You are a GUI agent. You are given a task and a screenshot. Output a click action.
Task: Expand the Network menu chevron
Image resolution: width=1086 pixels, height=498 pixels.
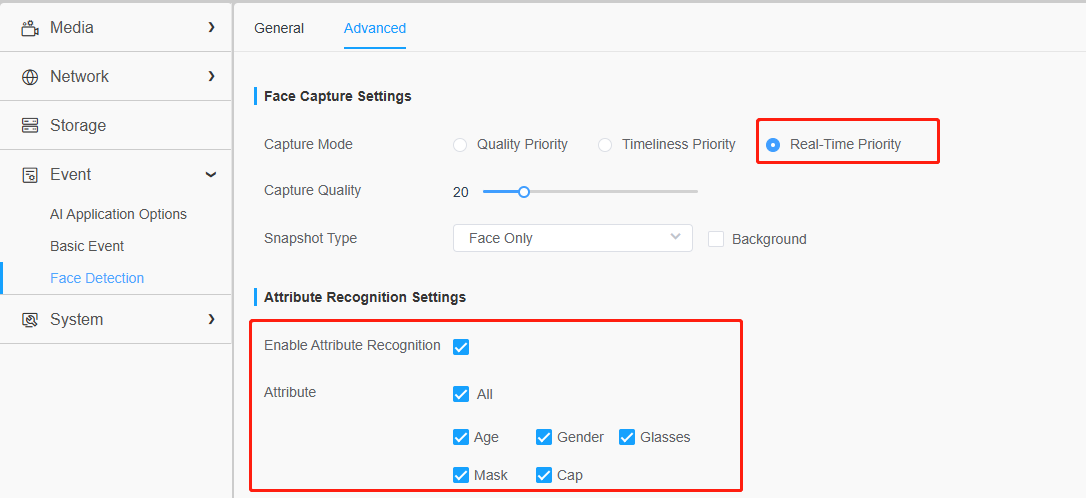click(x=211, y=76)
